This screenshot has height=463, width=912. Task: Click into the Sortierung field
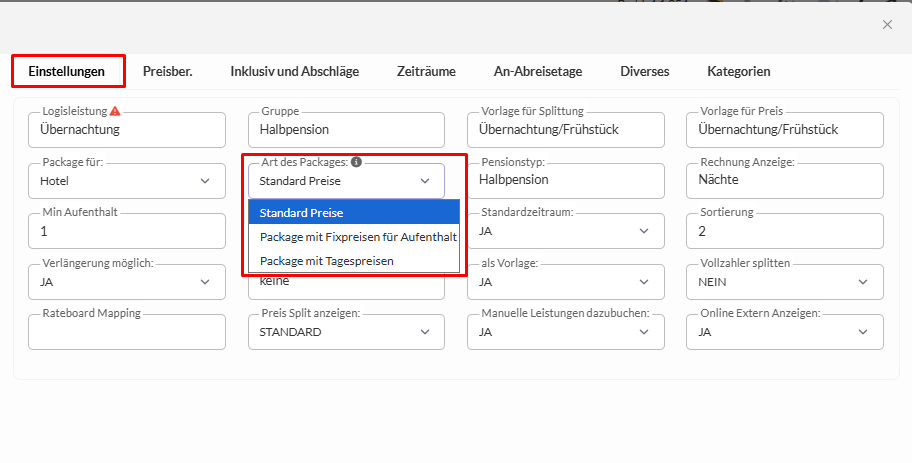785,231
